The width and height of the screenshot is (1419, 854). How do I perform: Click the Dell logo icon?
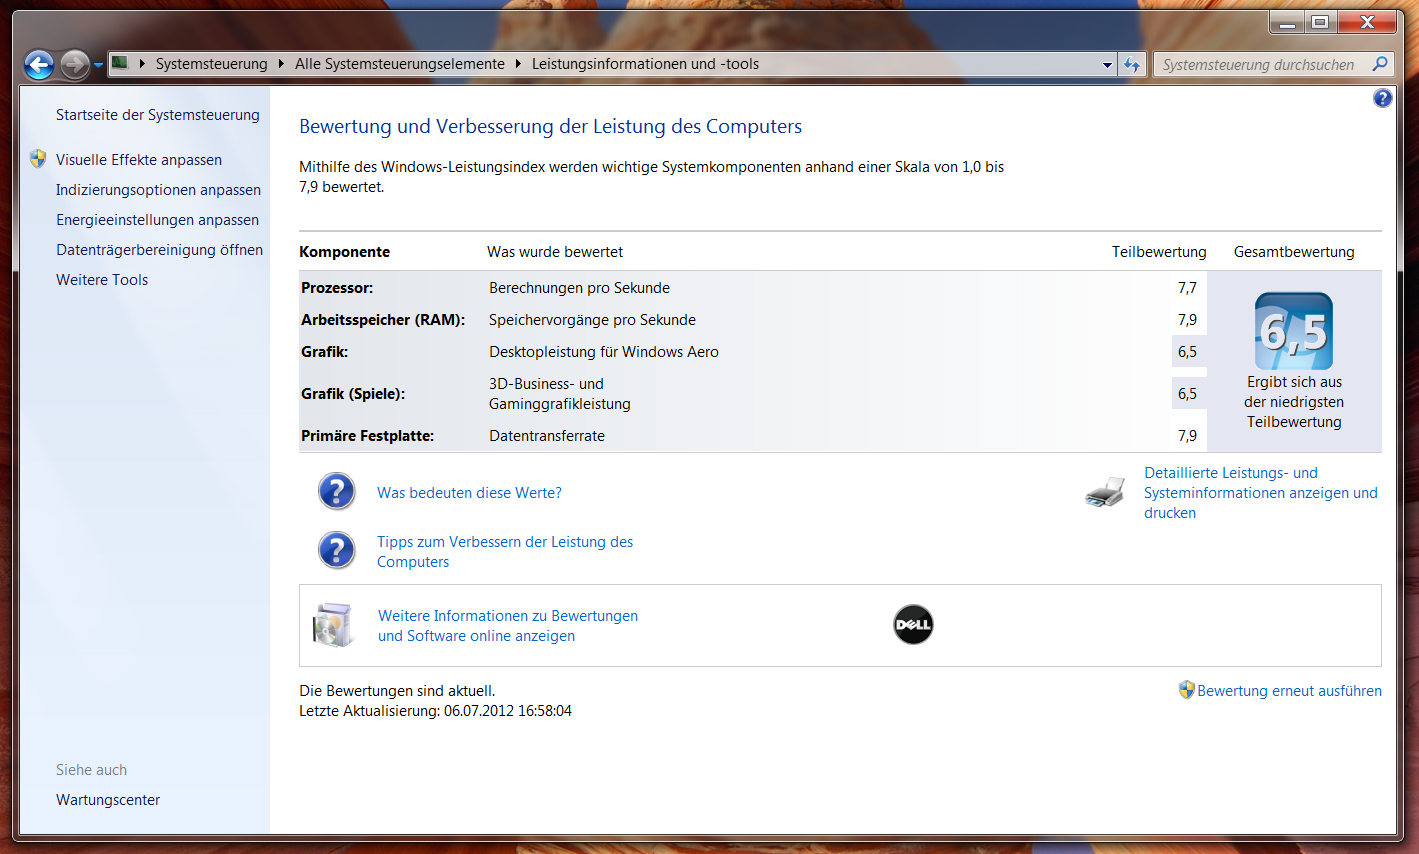(912, 625)
